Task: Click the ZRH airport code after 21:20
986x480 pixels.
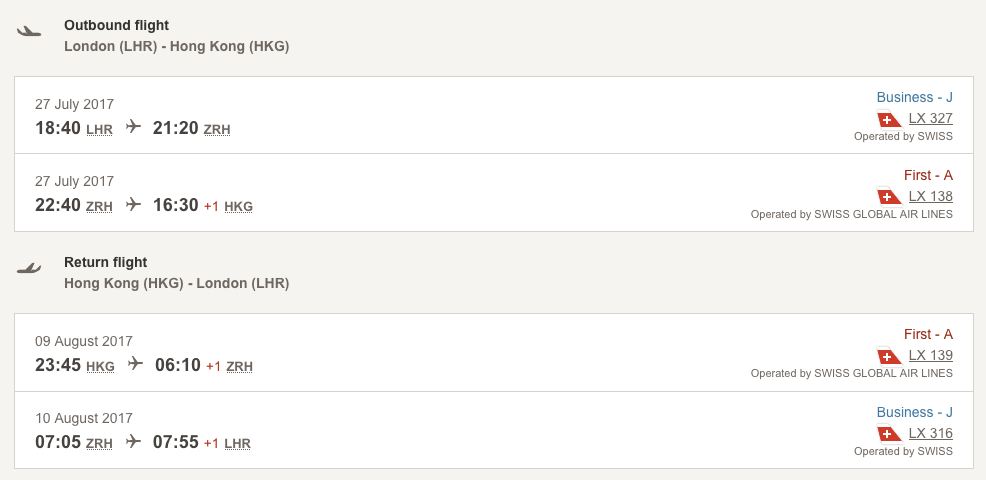Action: pos(217,130)
